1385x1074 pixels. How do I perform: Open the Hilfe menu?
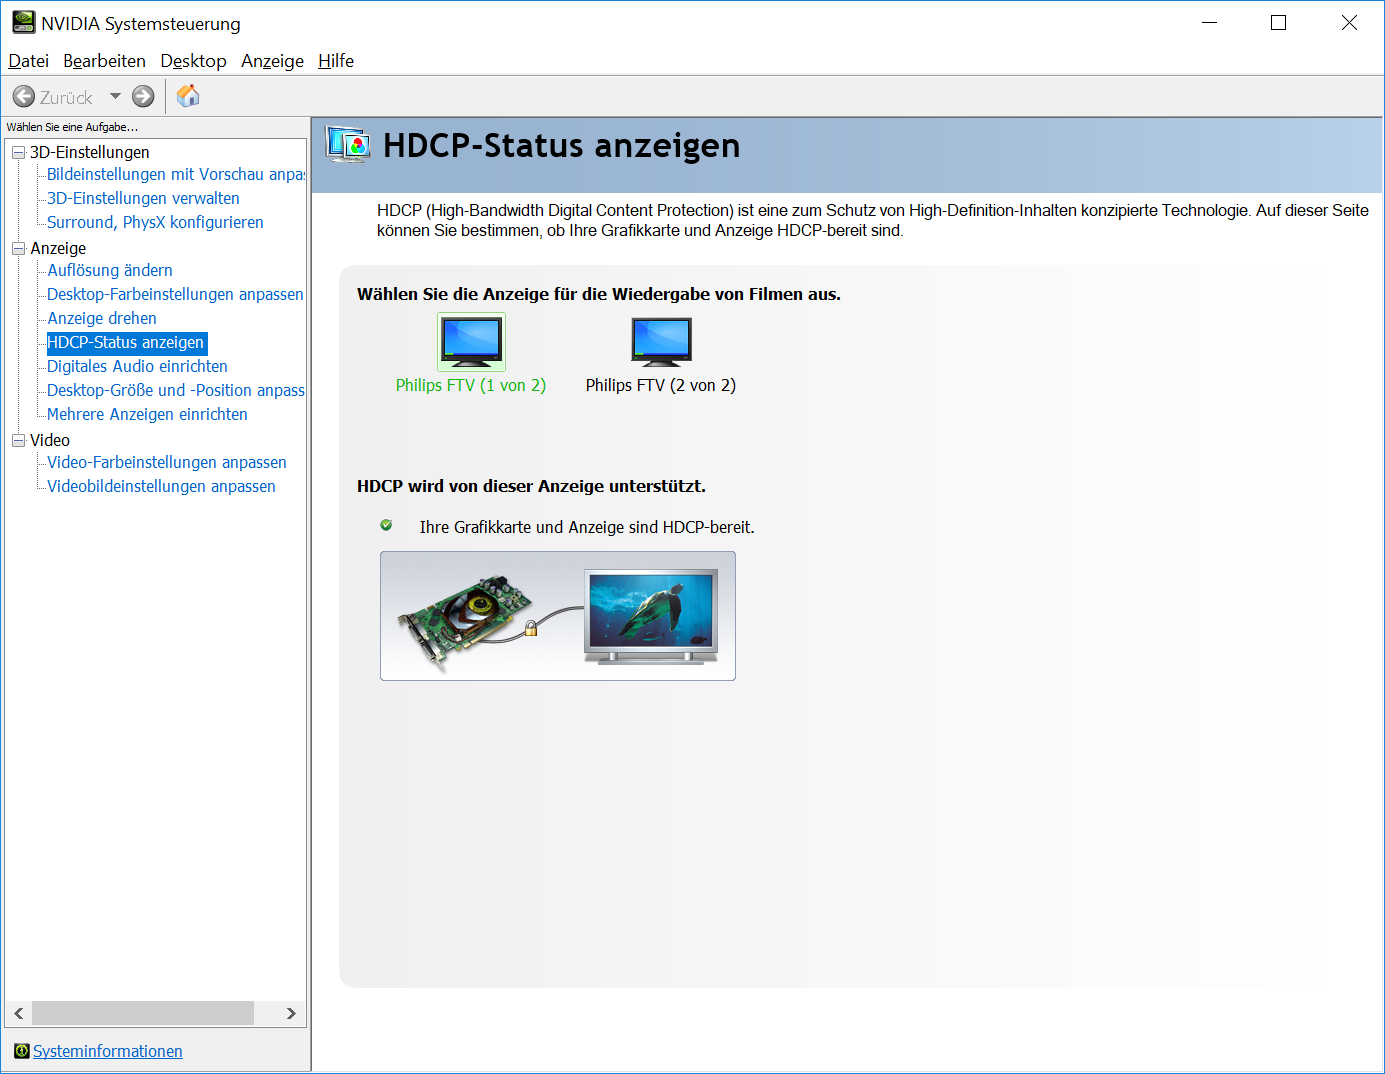(335, 61)
